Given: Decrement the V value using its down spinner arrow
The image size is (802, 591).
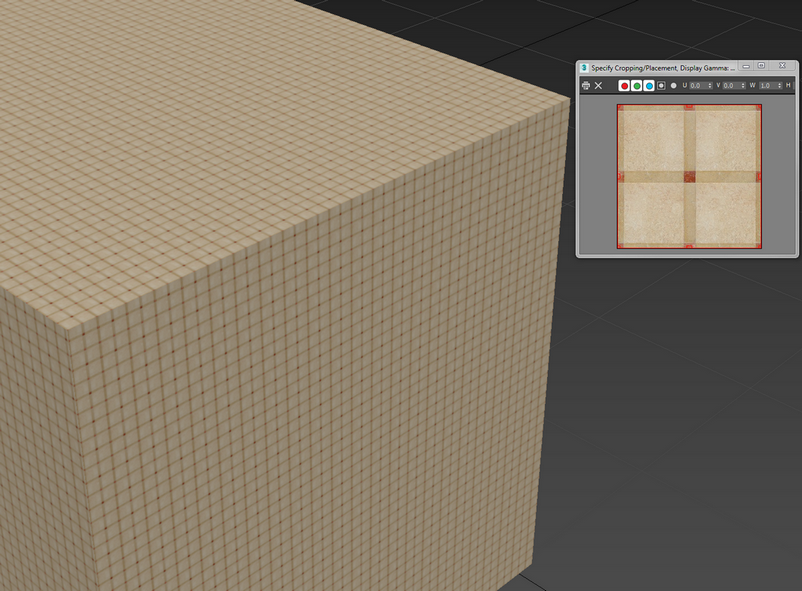Looking at the screenshot, I should point(742,89).
